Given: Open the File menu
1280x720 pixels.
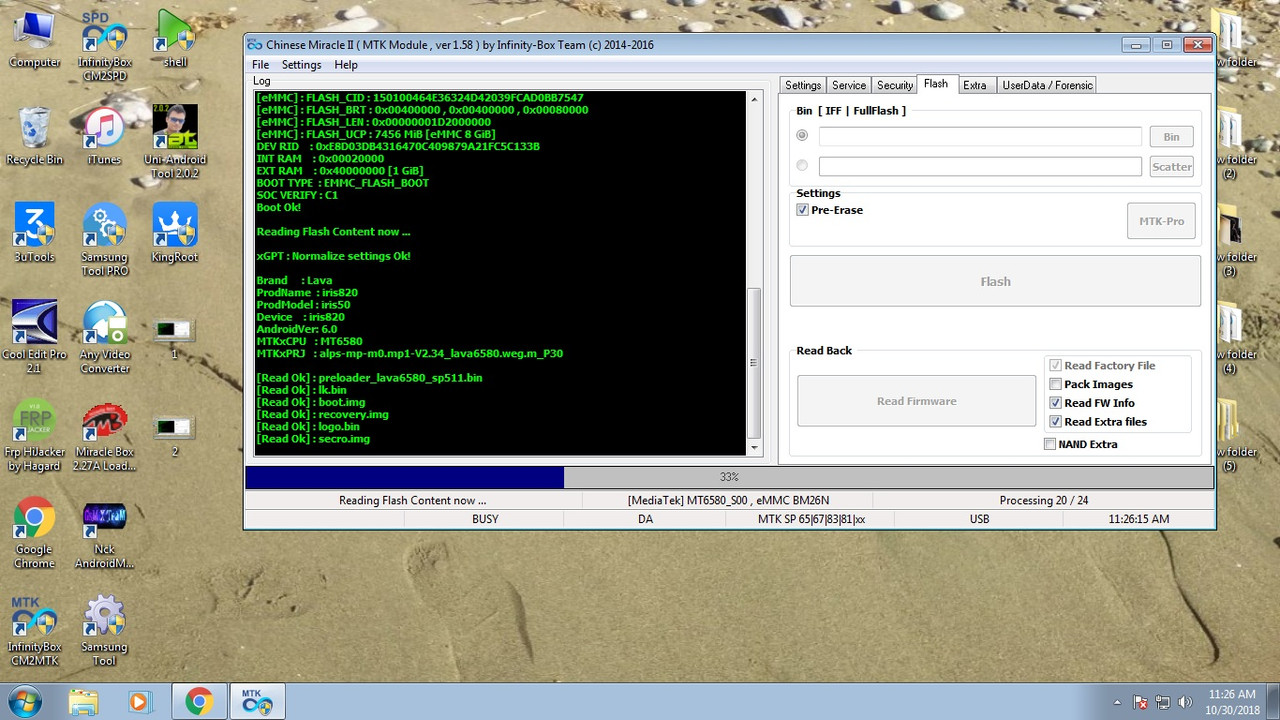Looking at the screenshot, I should coord(260,65).
